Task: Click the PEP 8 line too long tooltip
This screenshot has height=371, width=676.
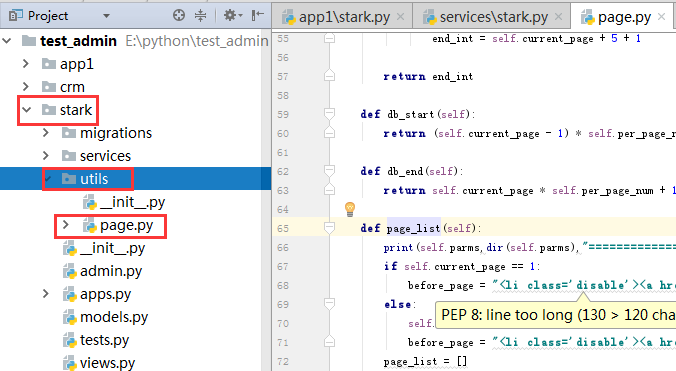Action: pos(556,315)
